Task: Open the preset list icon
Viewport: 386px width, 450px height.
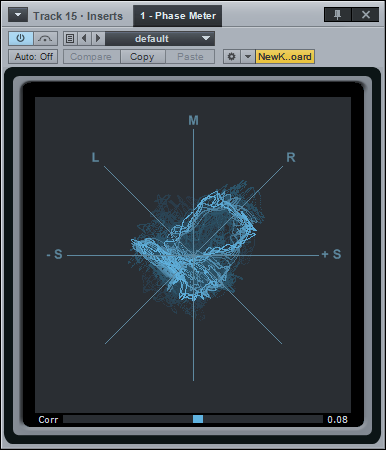Action: [x=70, y=38]
